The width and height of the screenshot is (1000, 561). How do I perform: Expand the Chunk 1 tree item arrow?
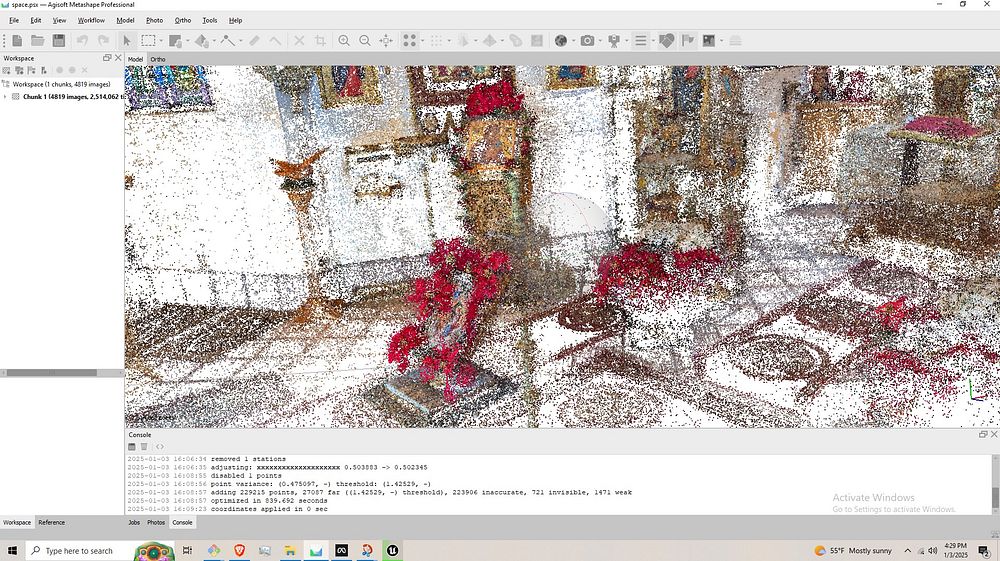[x=5, y=97]
